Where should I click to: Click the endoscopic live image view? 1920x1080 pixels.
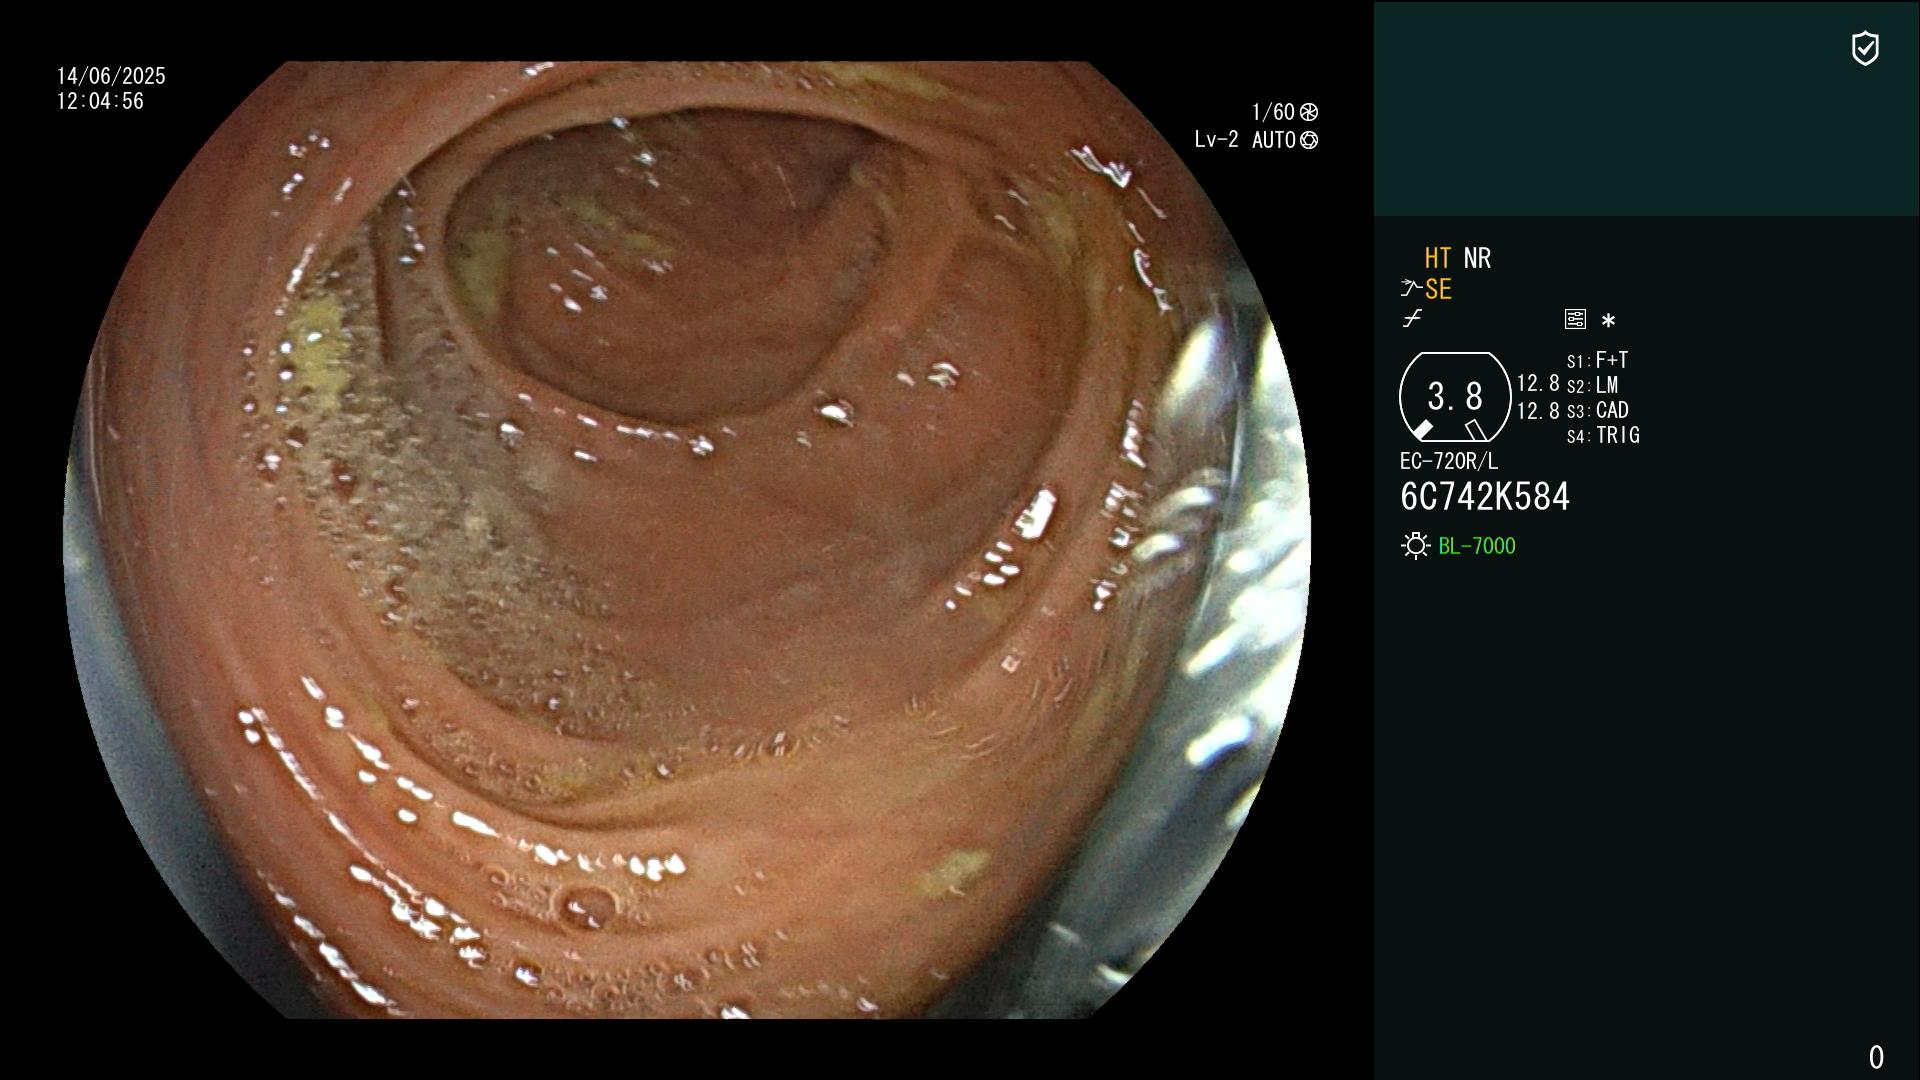pos(687,540)
